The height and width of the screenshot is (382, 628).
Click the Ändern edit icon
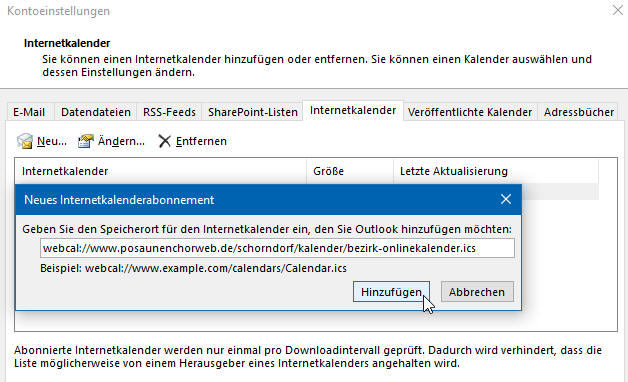[85, 141]
